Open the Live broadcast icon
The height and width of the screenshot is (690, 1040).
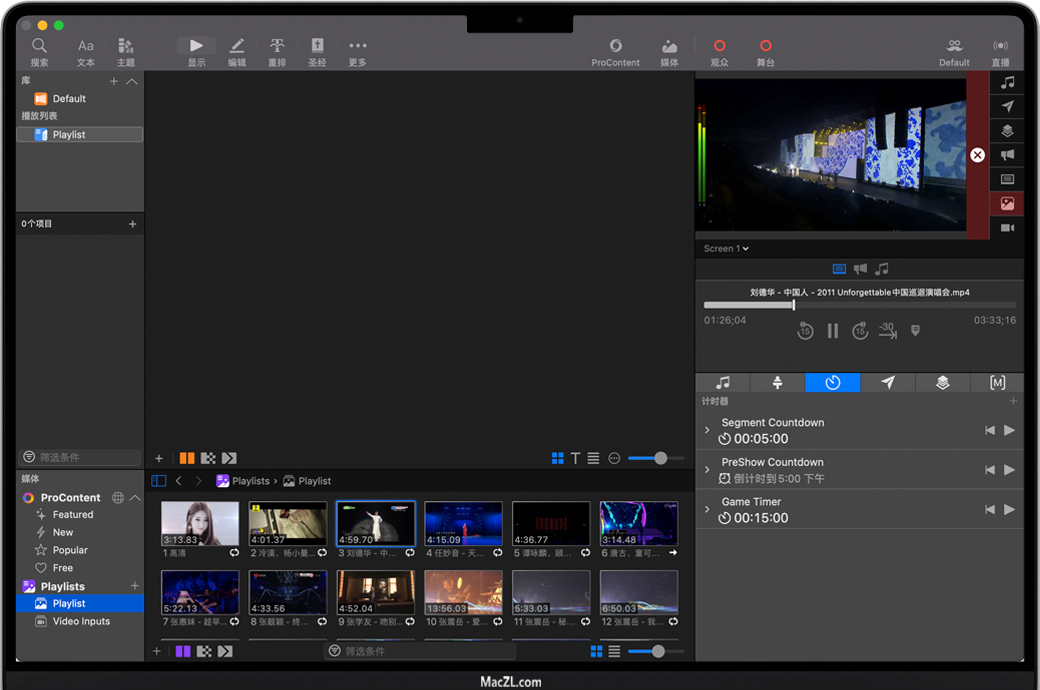1000,46
